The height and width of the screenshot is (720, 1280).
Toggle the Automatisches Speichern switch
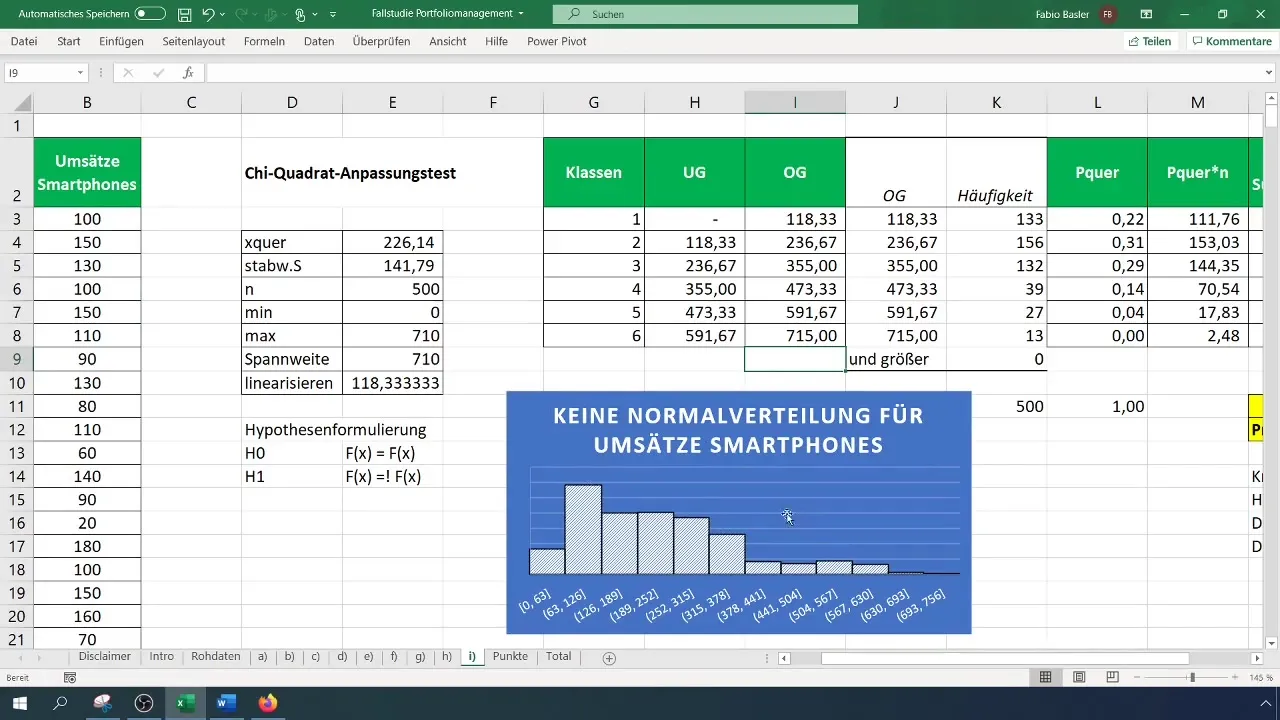[x=150, y=14]
